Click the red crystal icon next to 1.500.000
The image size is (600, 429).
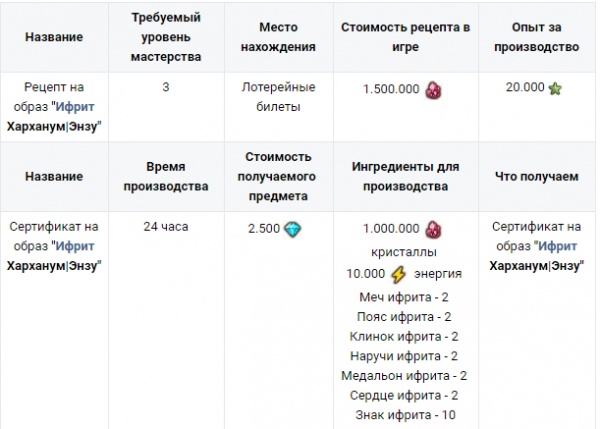433,90
